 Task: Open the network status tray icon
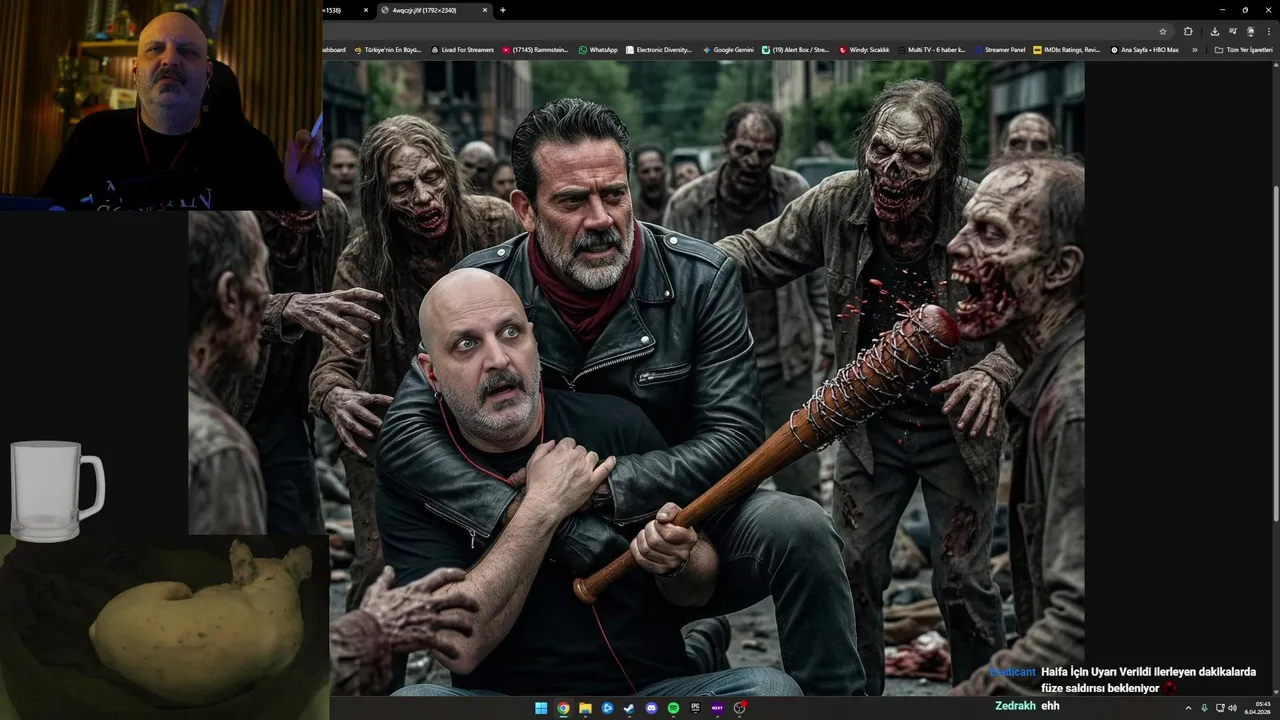(1220, 708)
